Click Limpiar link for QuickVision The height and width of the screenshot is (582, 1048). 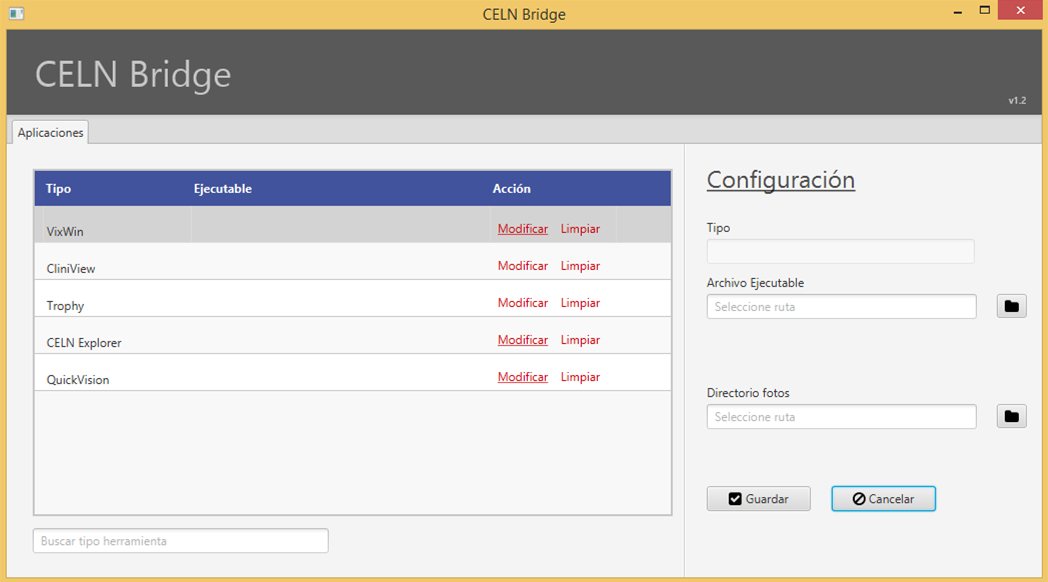(580, 377)
